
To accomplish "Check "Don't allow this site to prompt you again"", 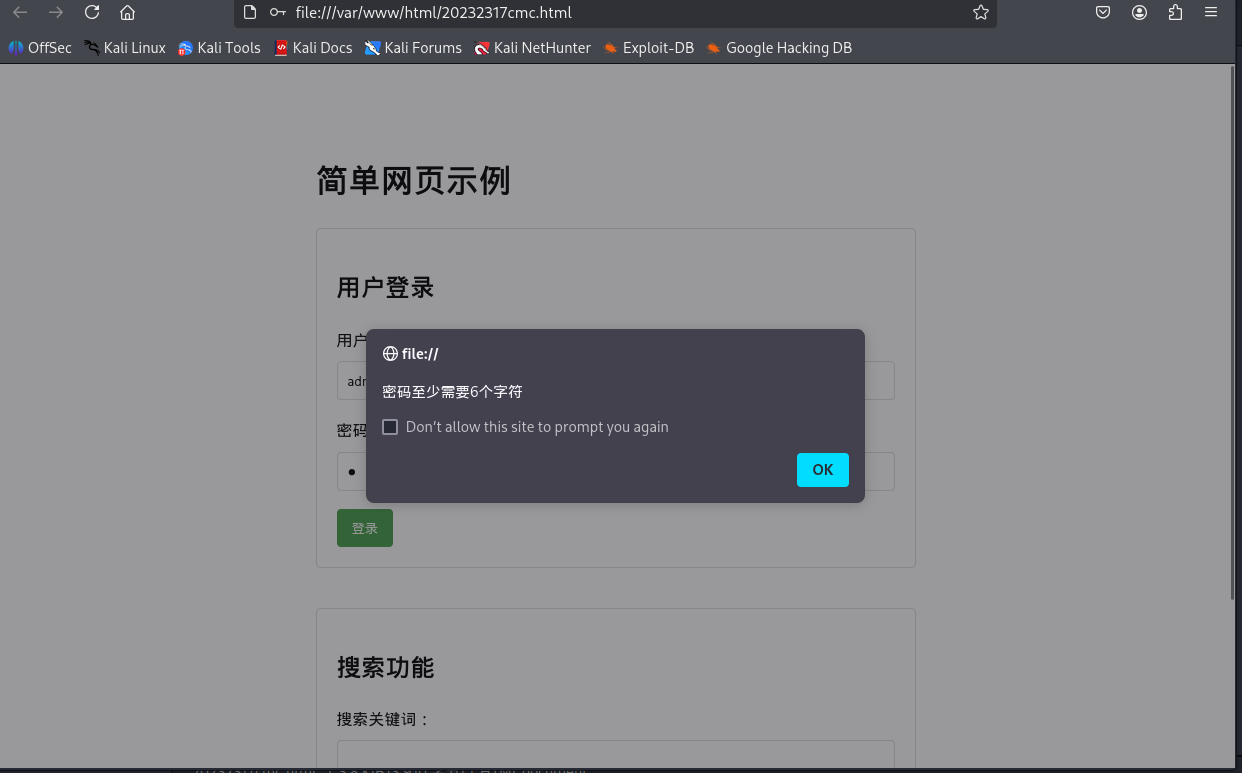I will 390,426.
